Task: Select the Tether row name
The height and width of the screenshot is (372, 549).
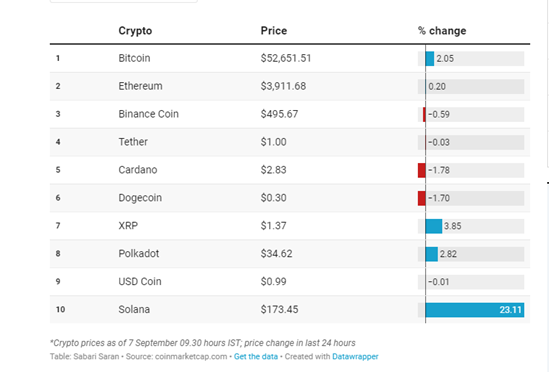Action: (x=133, y=142)
